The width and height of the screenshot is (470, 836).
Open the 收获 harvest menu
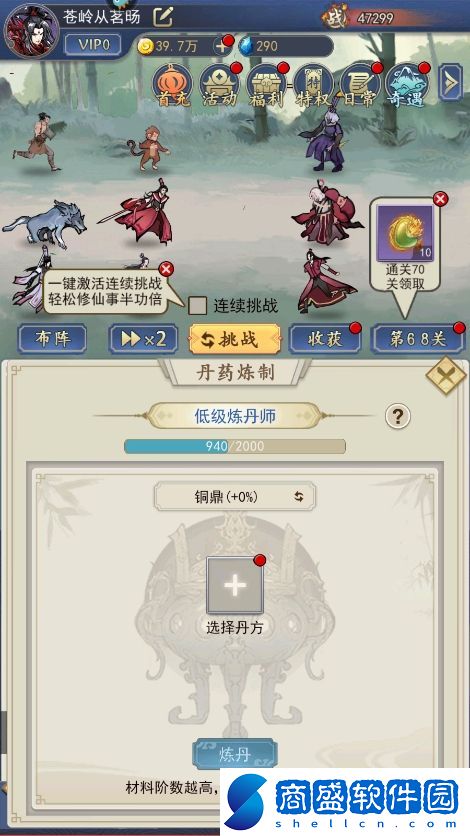[325, 339]
